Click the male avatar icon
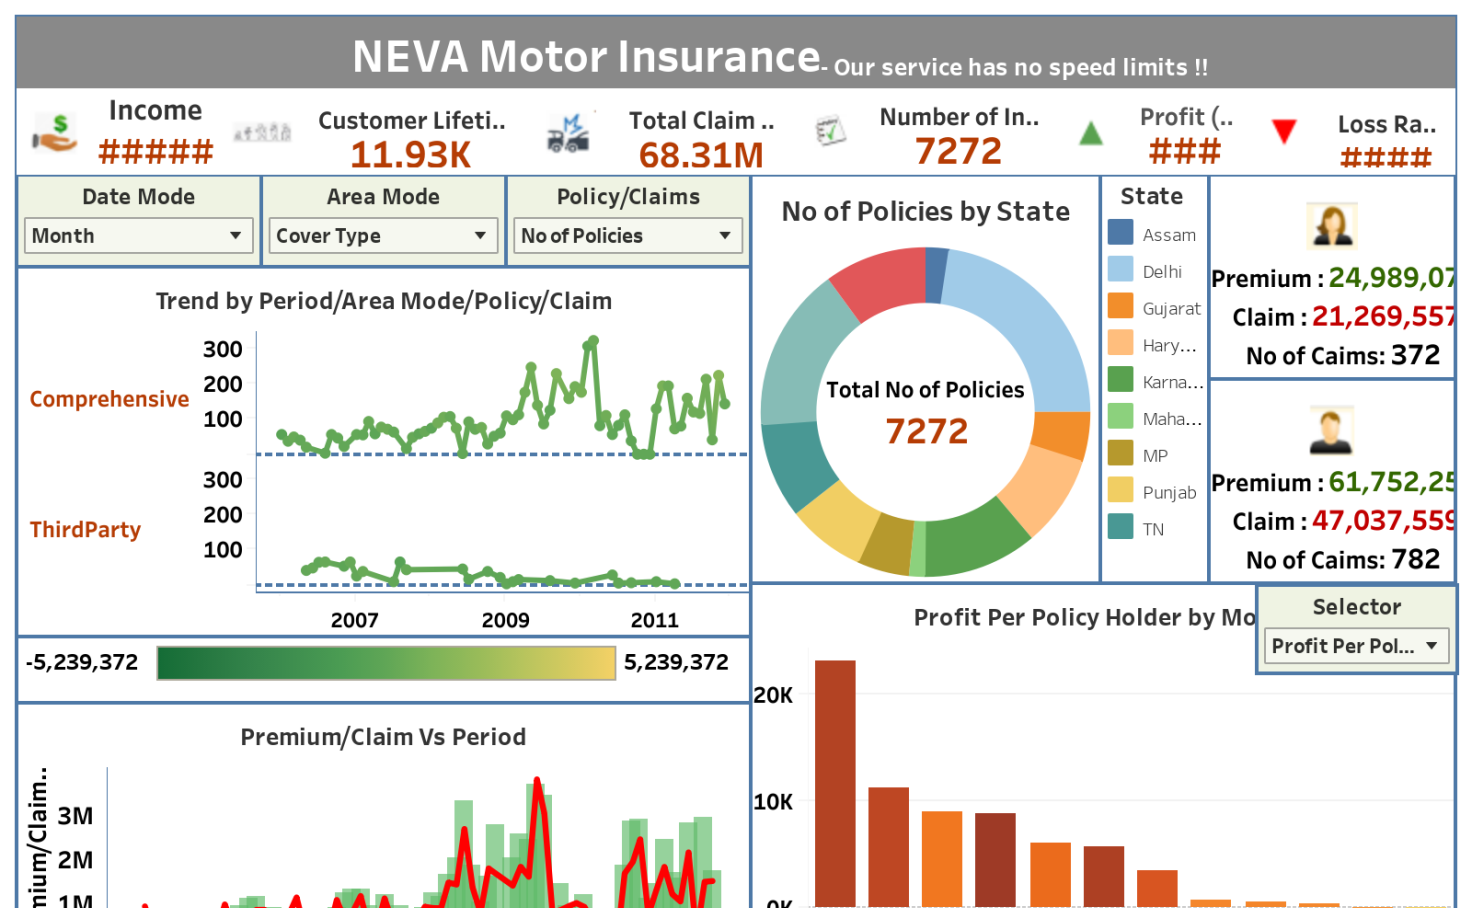This screenshot has height=908, width=1472. click(x=1331, y=431)
